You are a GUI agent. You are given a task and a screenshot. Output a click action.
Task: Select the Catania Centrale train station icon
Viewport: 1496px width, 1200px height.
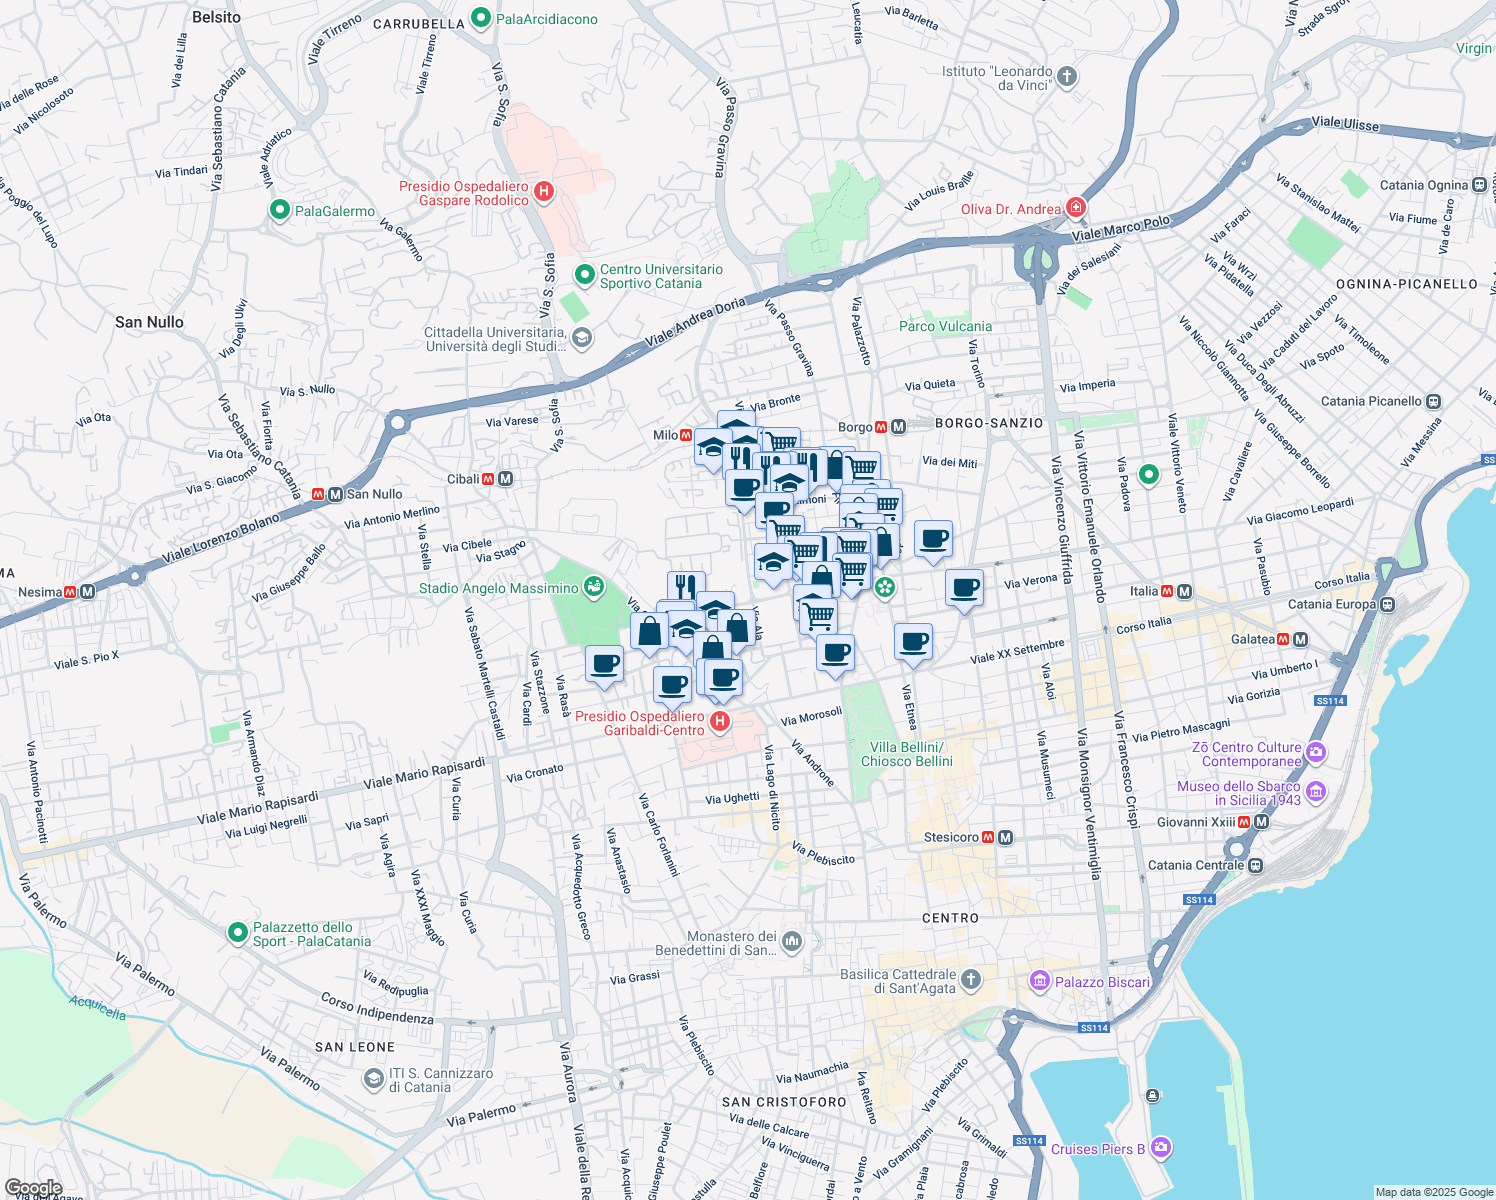pos(1256,865)
